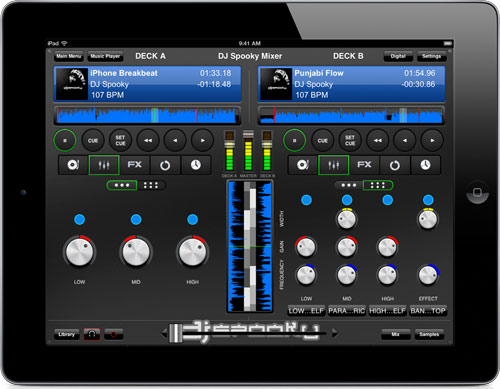The height and width of the screenshot is (389, 500).
Task: Pause Deck A with the green-ringed button
Action: click(65, 140)
